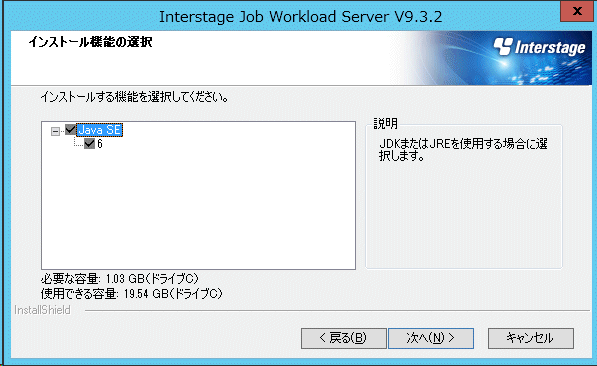Uncheck the Java SE checkbox
The height and width of the screenshot is (366, 597).
(x=70, y=130)
